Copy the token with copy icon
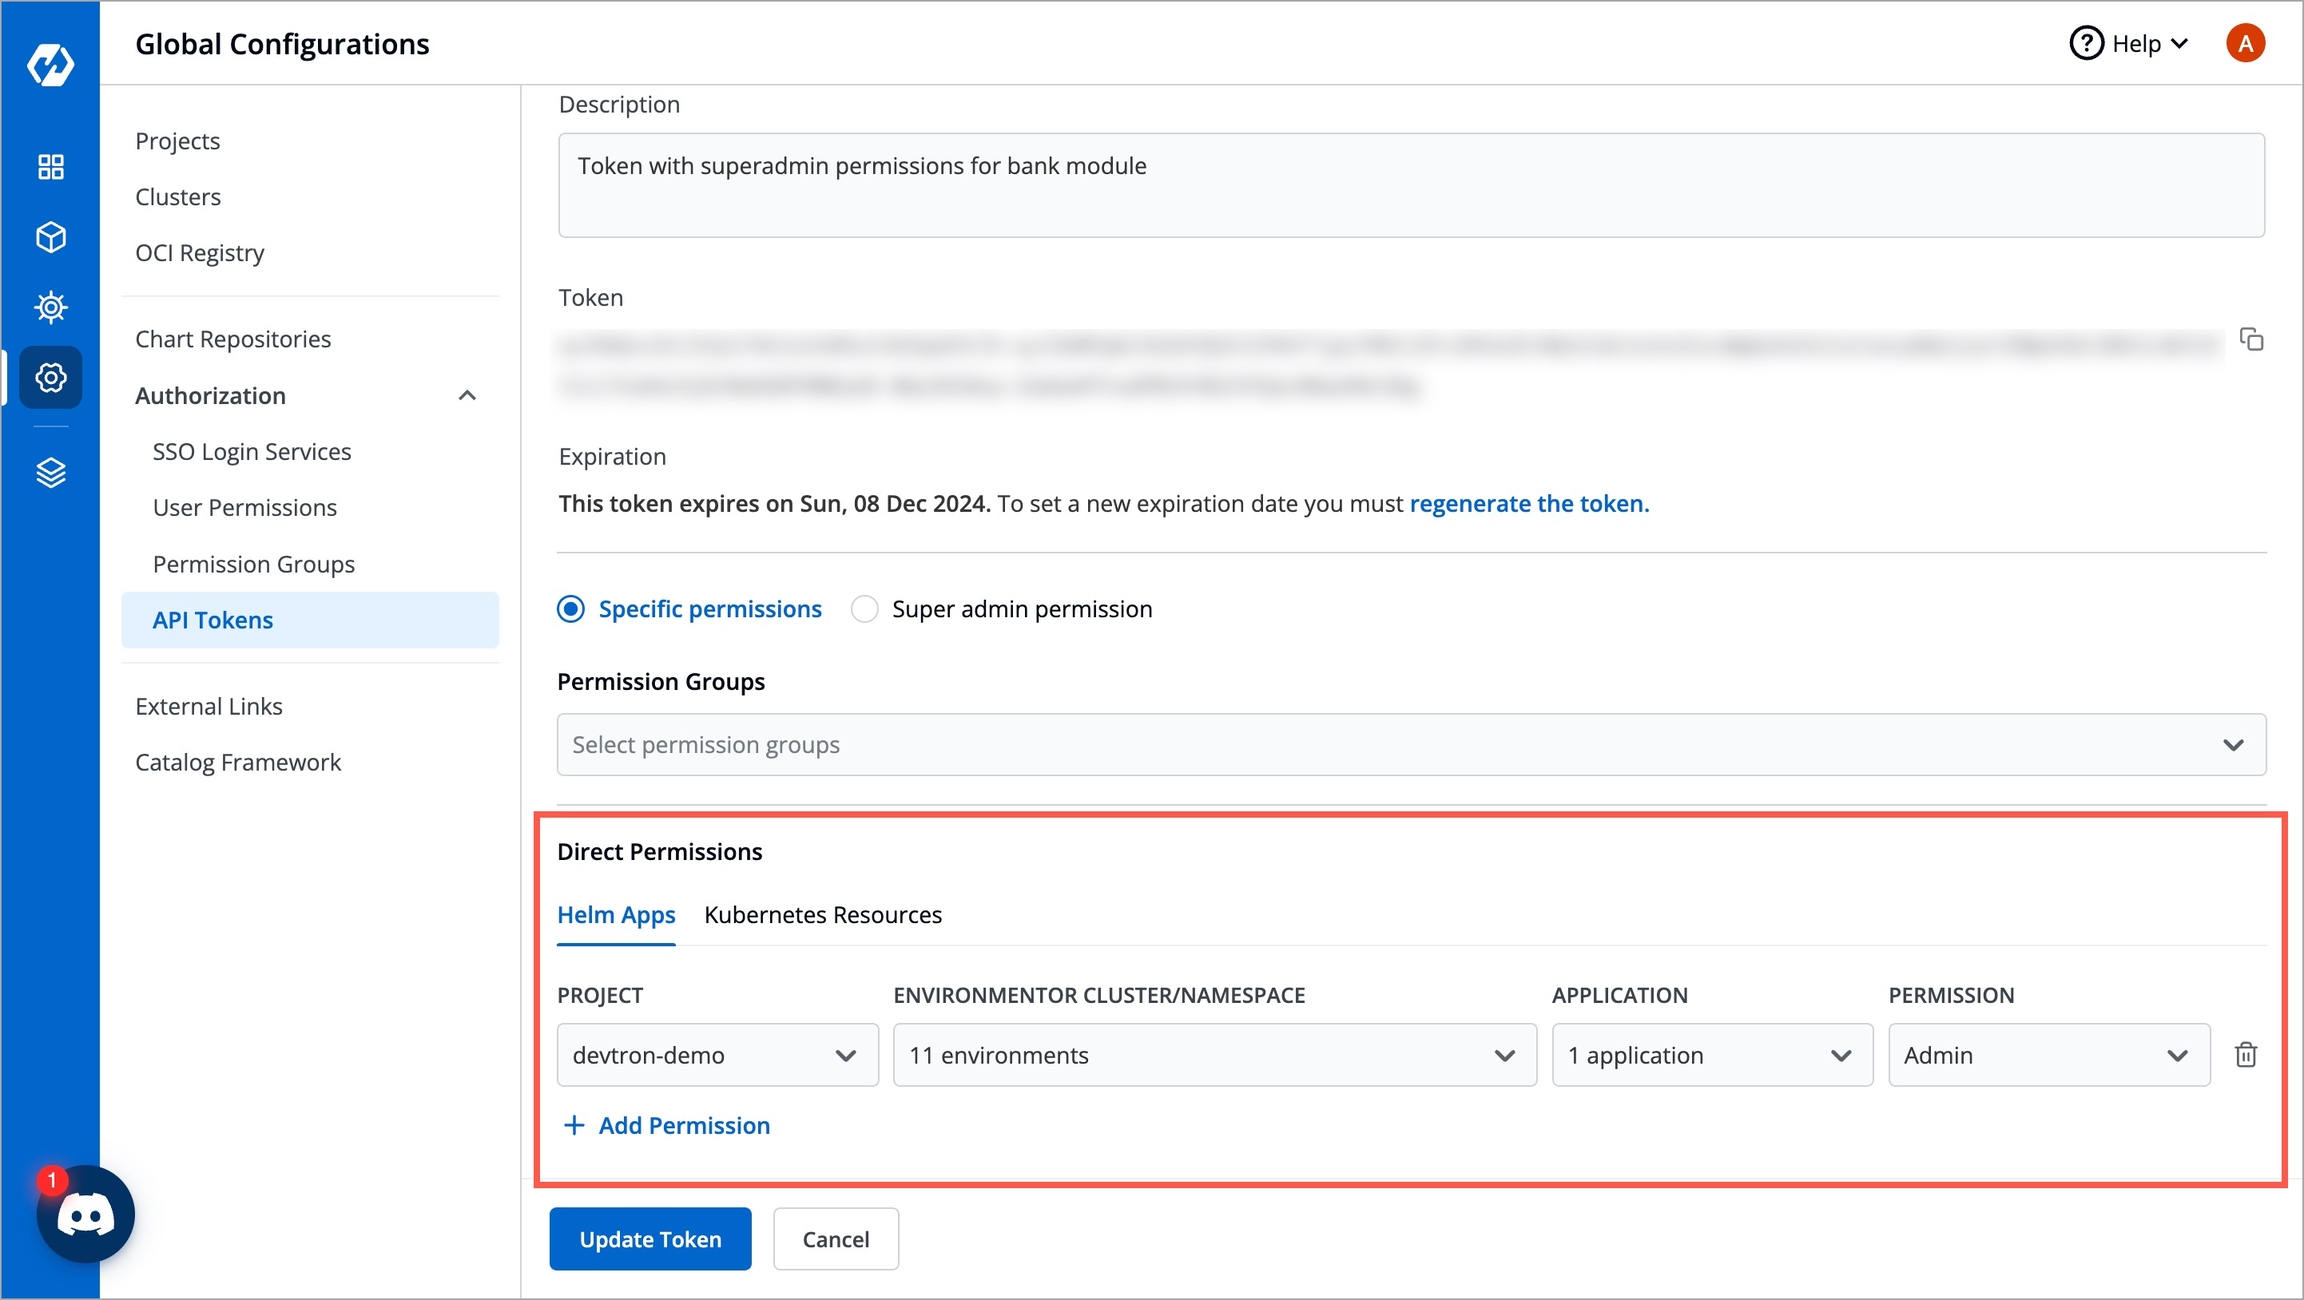Image resolution: width=2304 pixels, height=1300 pixels. pyautogui.click(x=2251, y=340)
